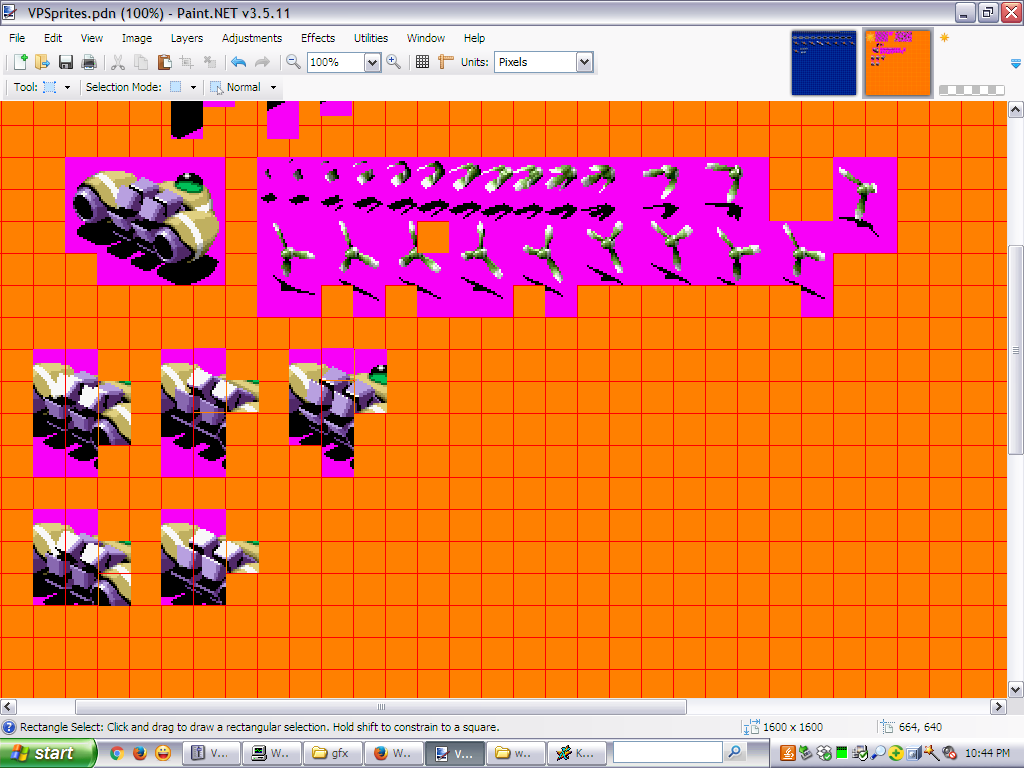Click the Paste clipboard icon
This screenshot has width=1024, height=768.
[164, 62]
